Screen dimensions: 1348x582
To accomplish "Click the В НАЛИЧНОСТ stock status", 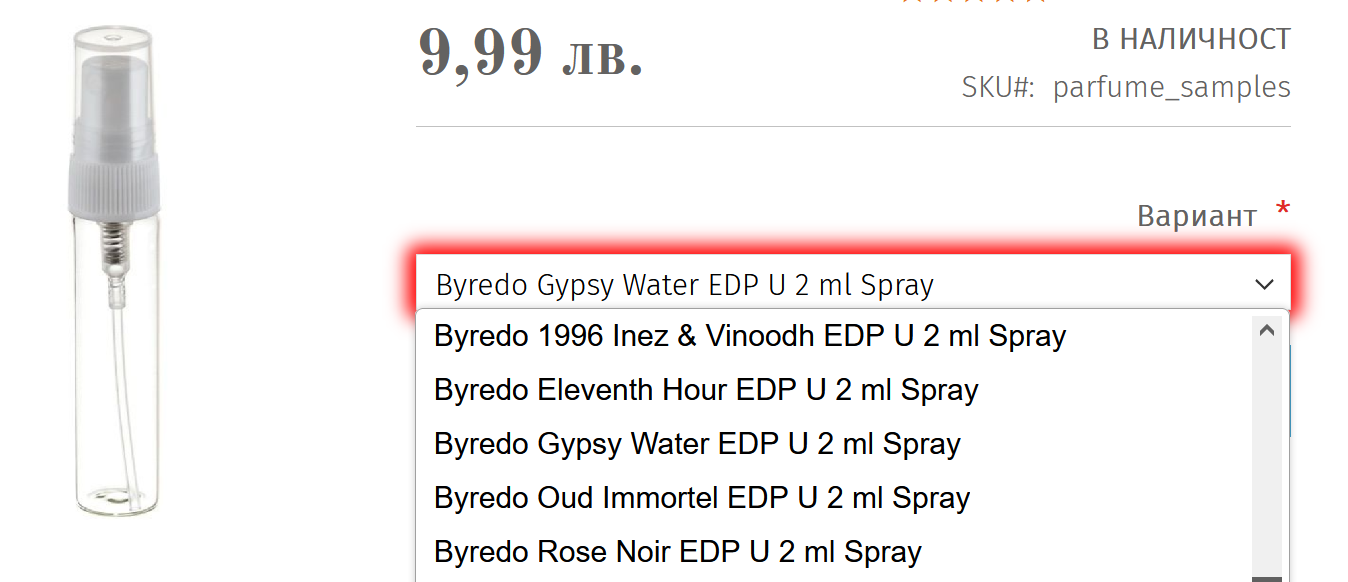I will point(1191,40).
